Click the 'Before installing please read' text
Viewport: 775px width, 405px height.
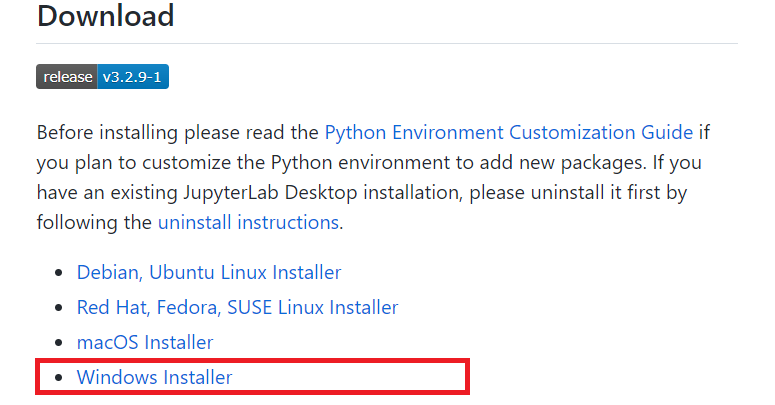[178, 132]
